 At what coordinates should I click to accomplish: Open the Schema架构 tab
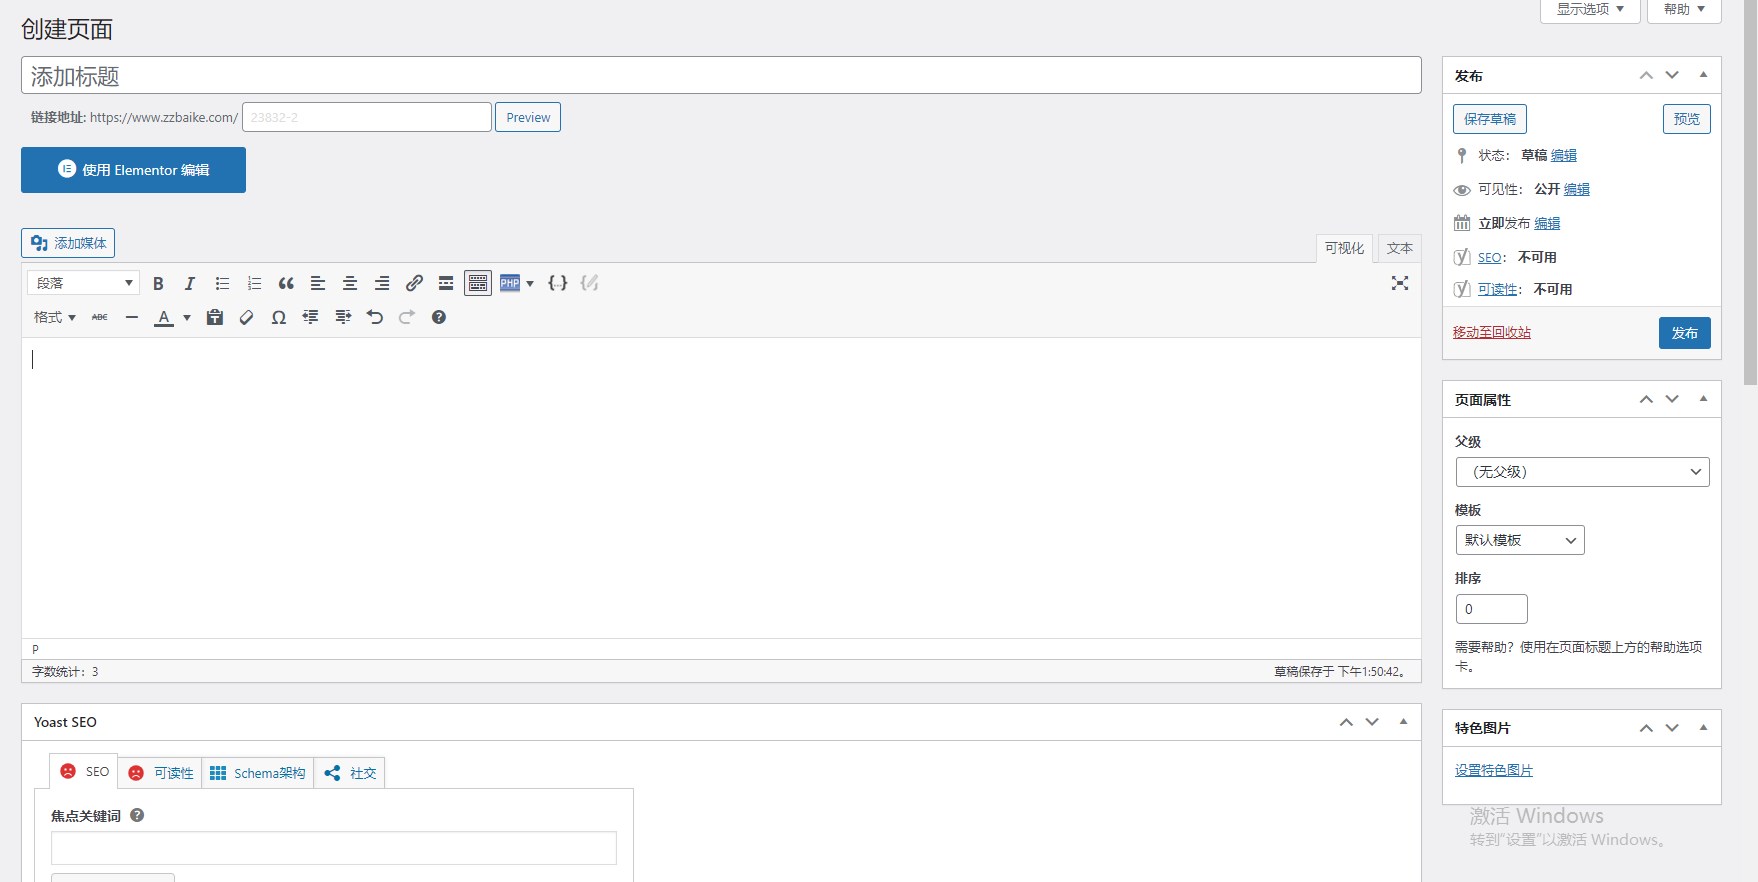(258, 773)
